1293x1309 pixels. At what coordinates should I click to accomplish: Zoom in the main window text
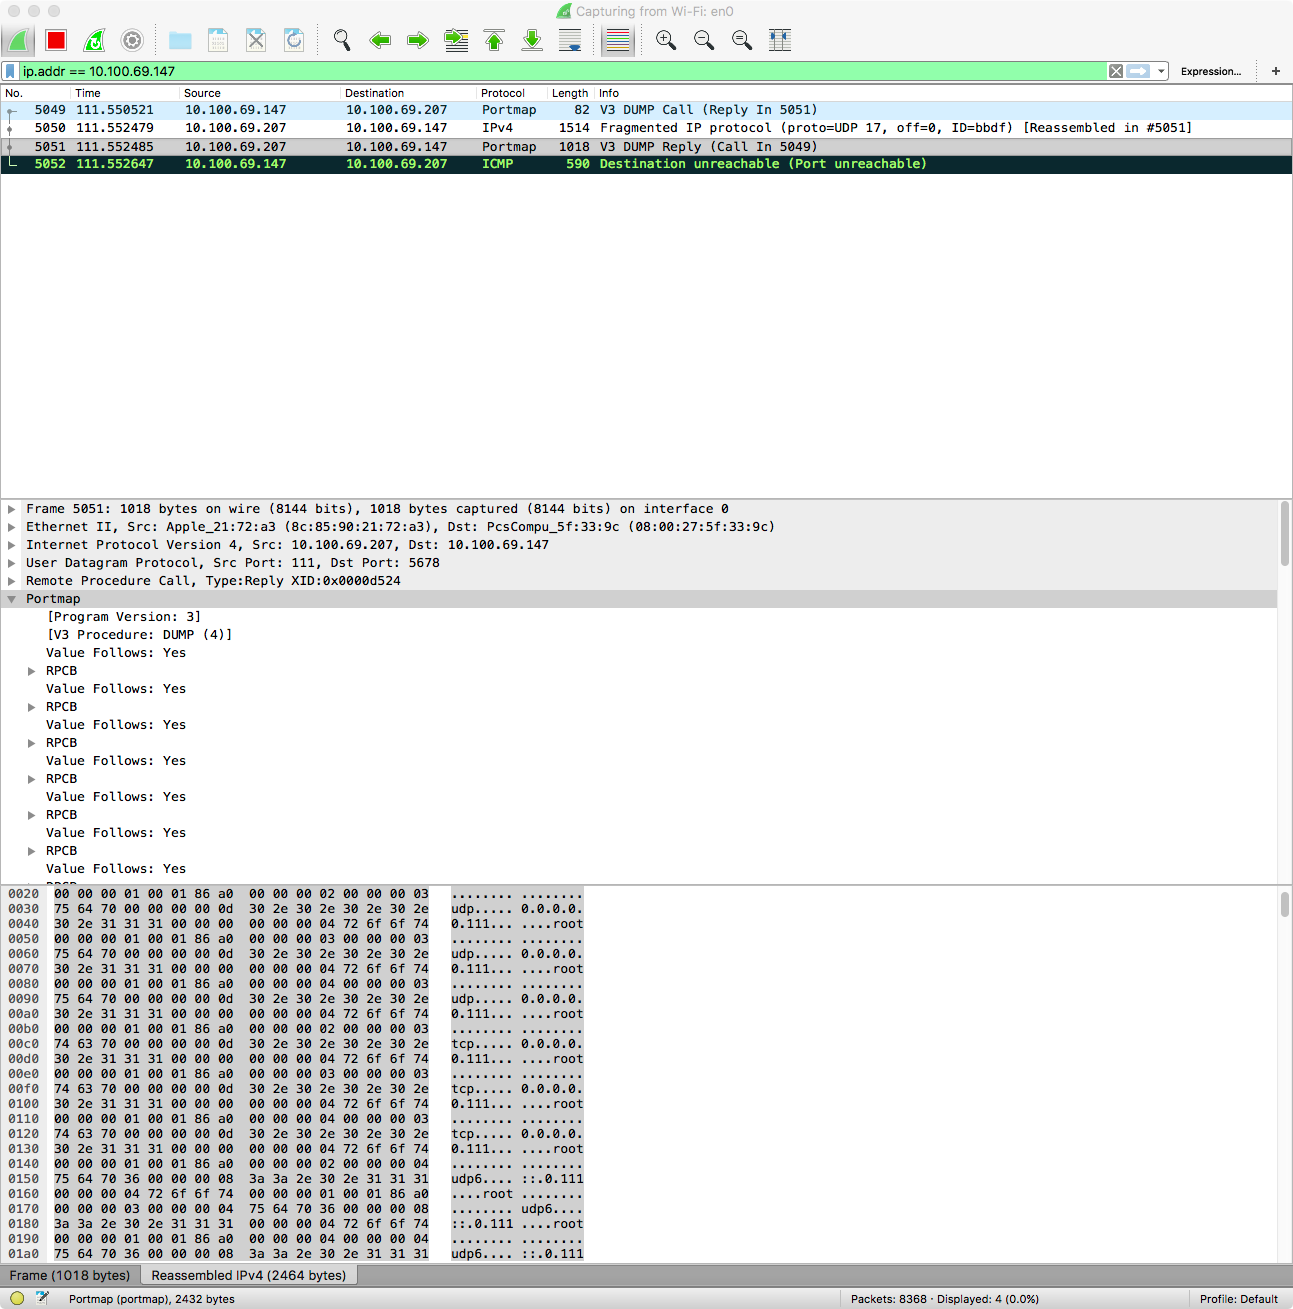pos(666,41)
